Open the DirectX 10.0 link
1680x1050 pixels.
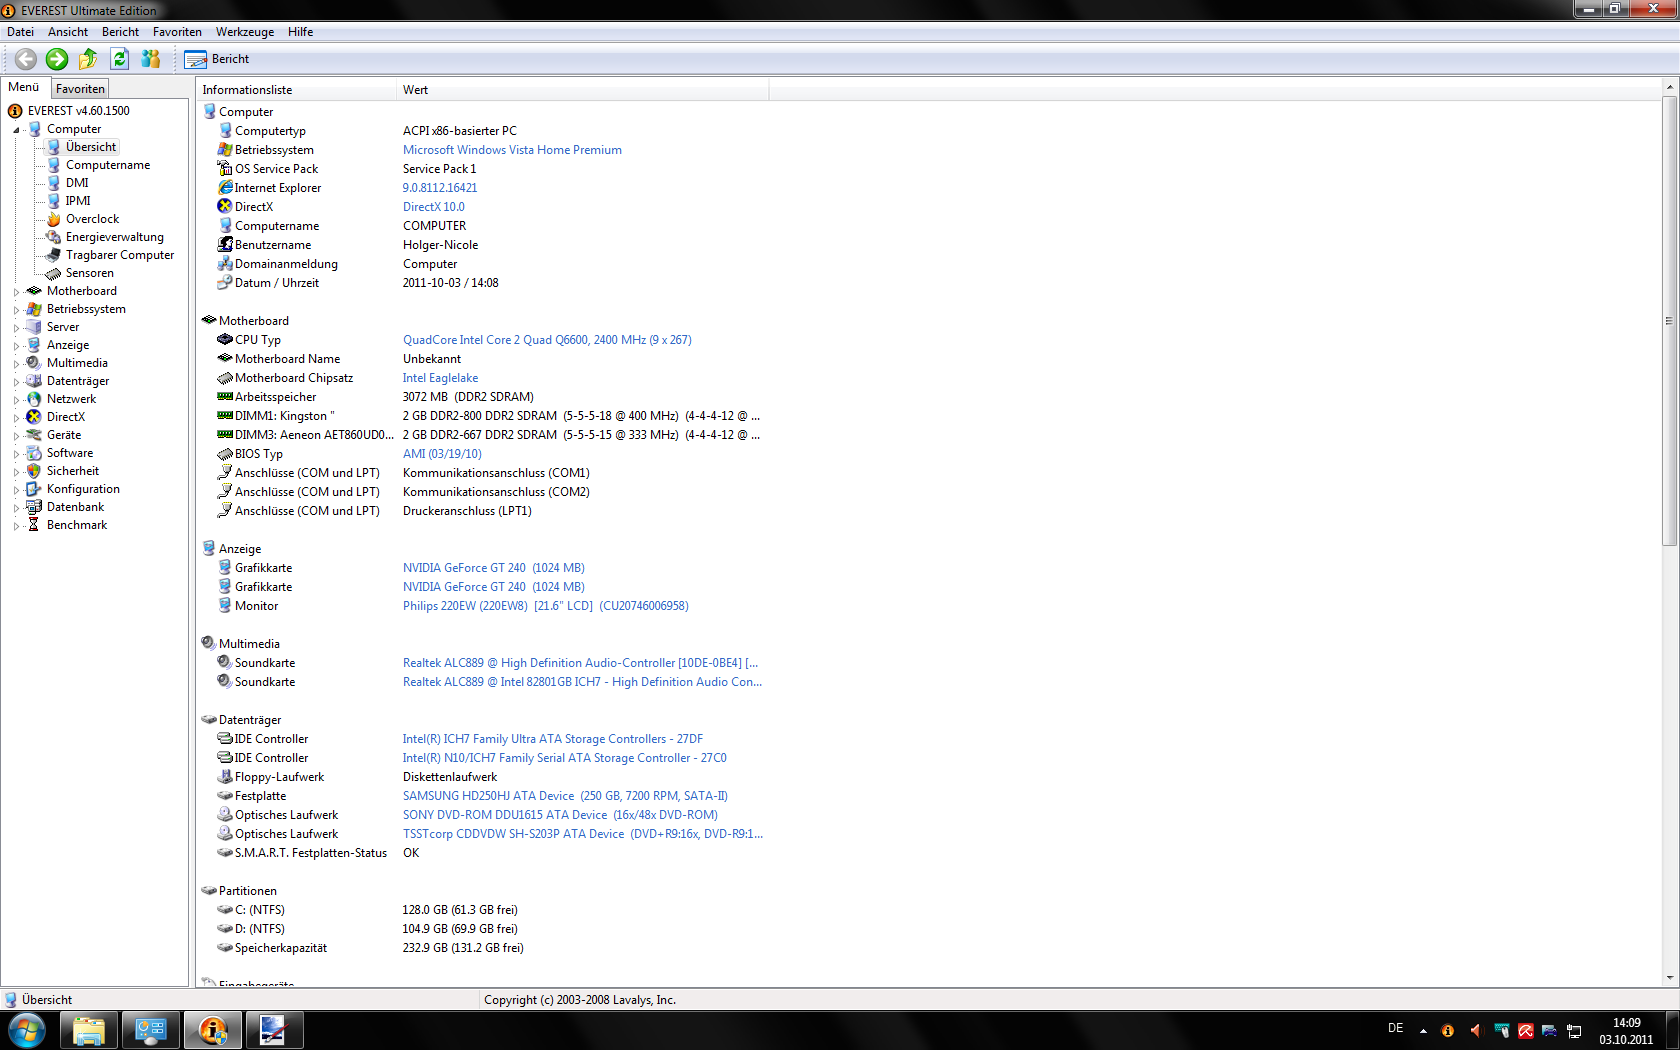pos(434,207)
